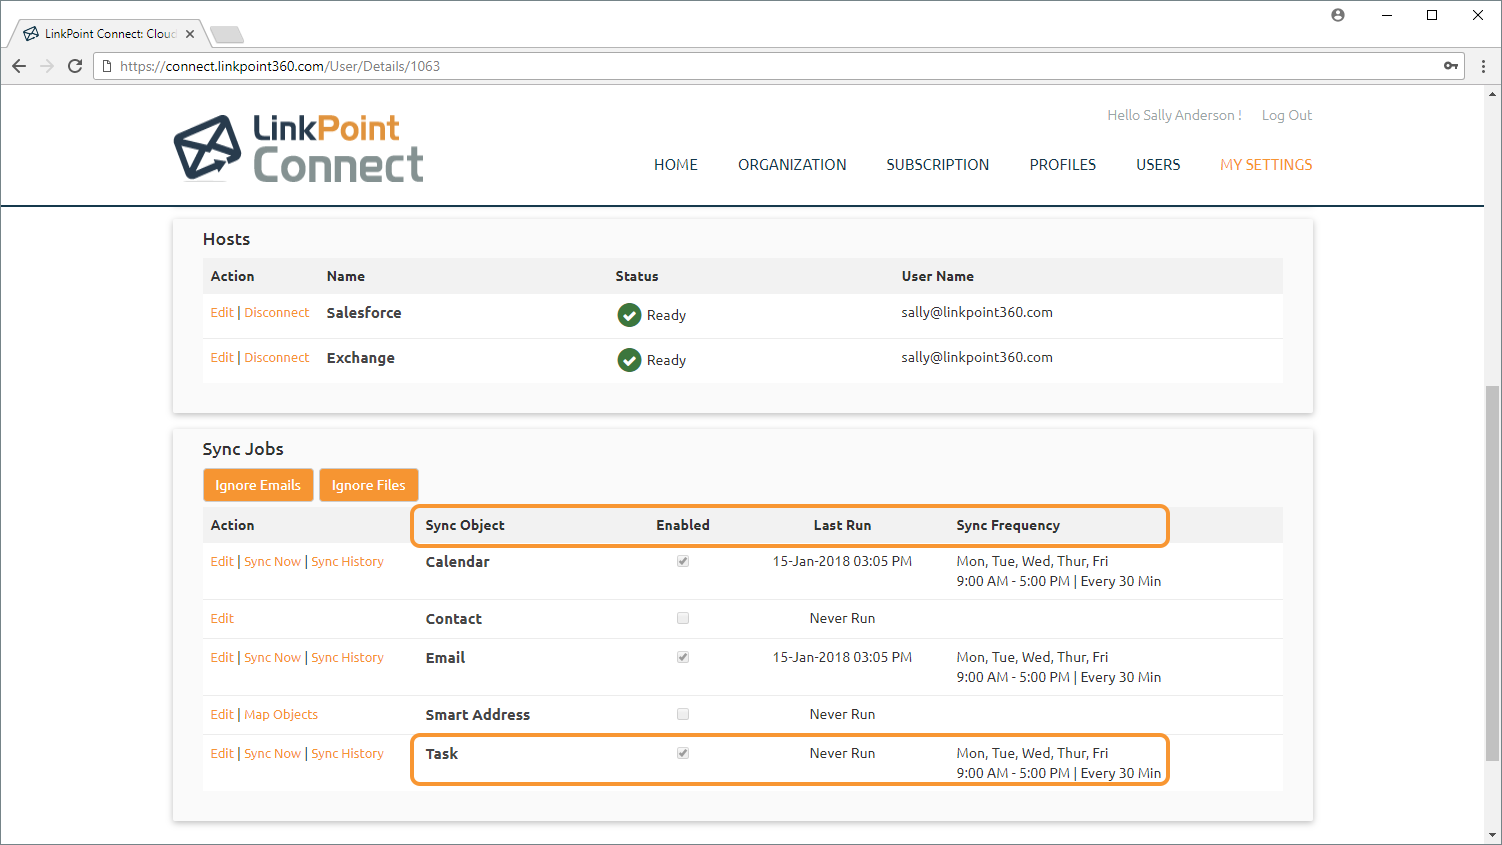1502x845 pixels.
Task: Click the Chrome profile avatar icon
Action: click(1338, 15)
